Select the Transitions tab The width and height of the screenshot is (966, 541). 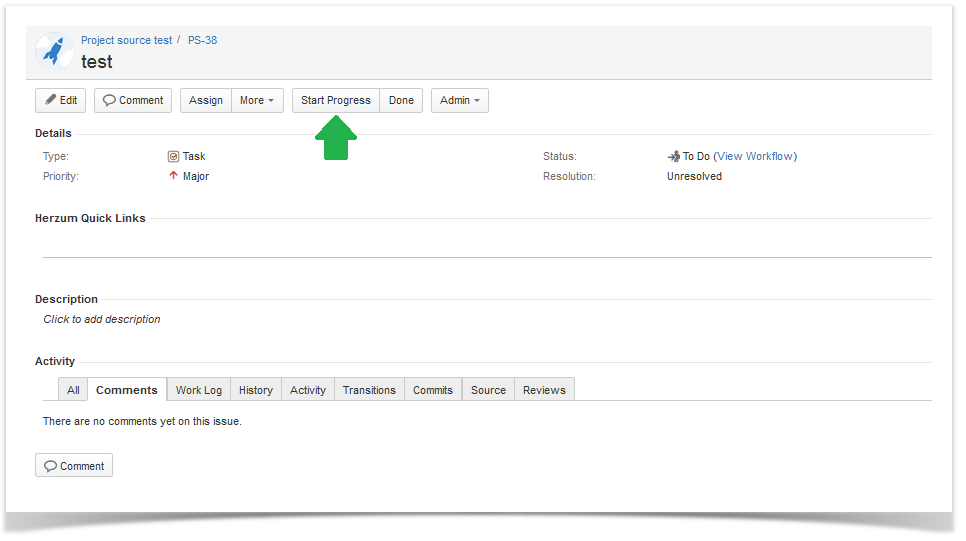(x=369, y=390)
